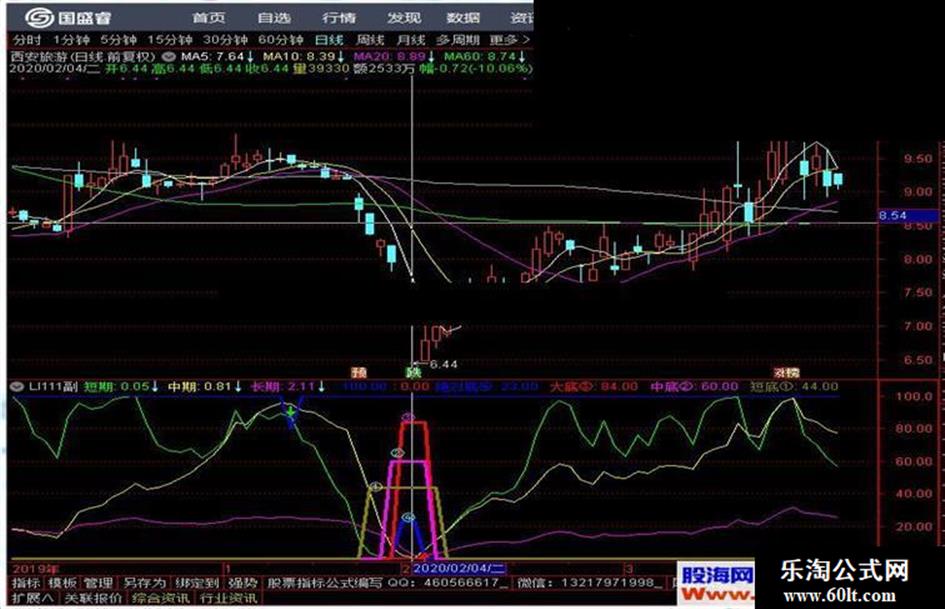Open dropdown beside LI111副 indicator name
The width and height of the screenshot is (945, 609).
pyautogui.click(x=17, y=387)
